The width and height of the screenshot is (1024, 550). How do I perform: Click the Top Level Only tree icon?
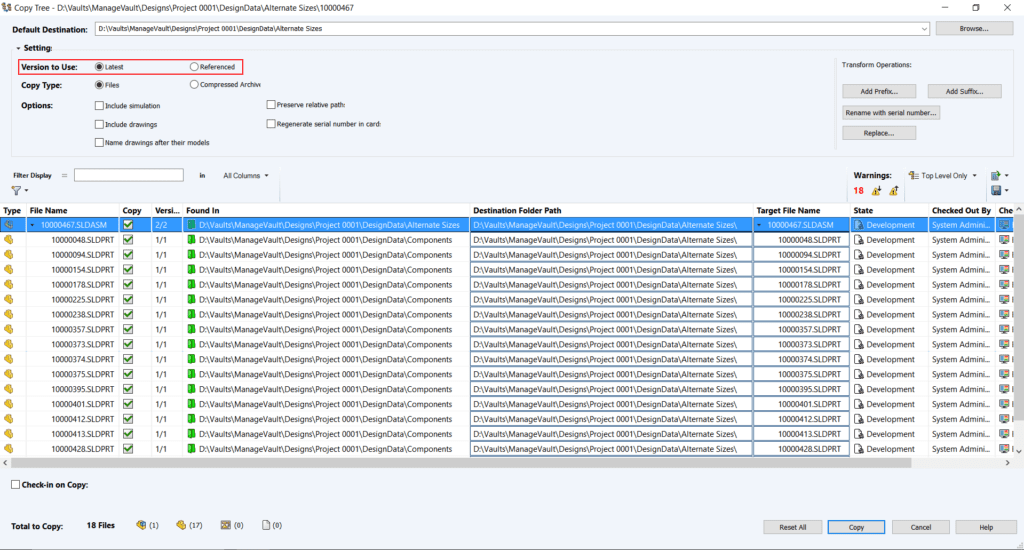(x=913, y=175)
